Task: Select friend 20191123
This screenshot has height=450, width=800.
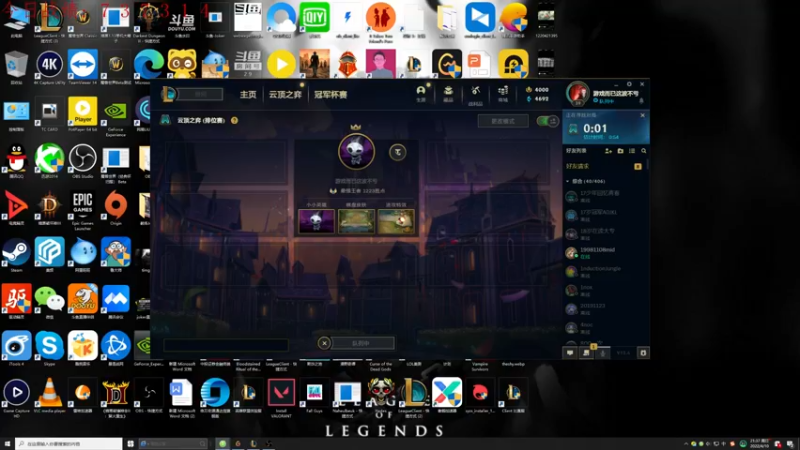Action: click(604, 309)
